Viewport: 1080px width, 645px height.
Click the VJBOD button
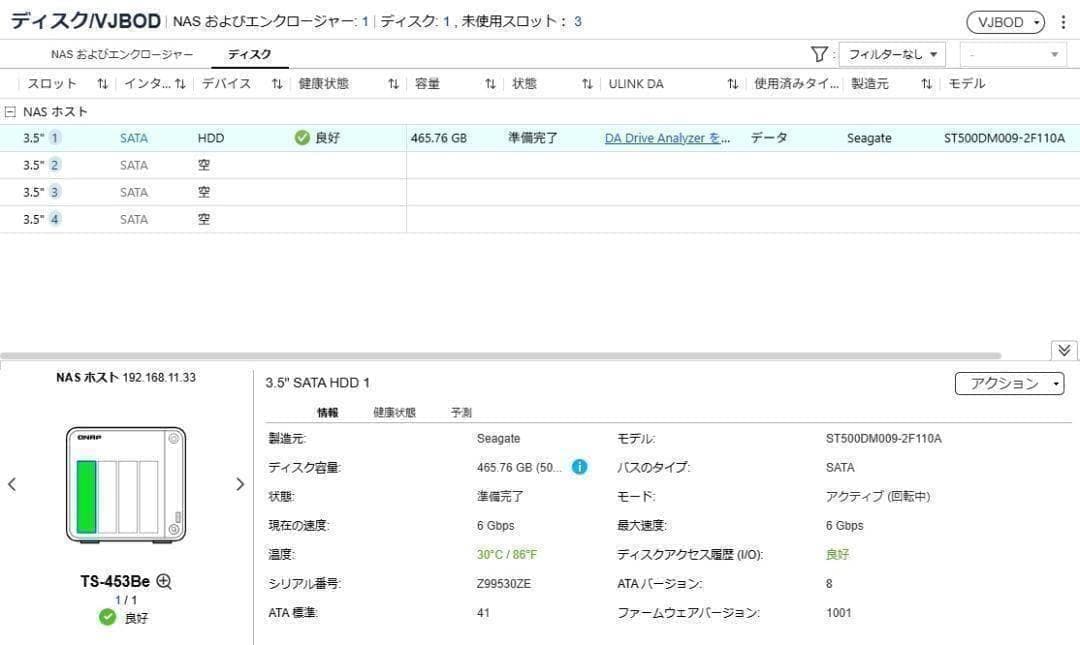pyautogui.click(x=1003, y=21)
